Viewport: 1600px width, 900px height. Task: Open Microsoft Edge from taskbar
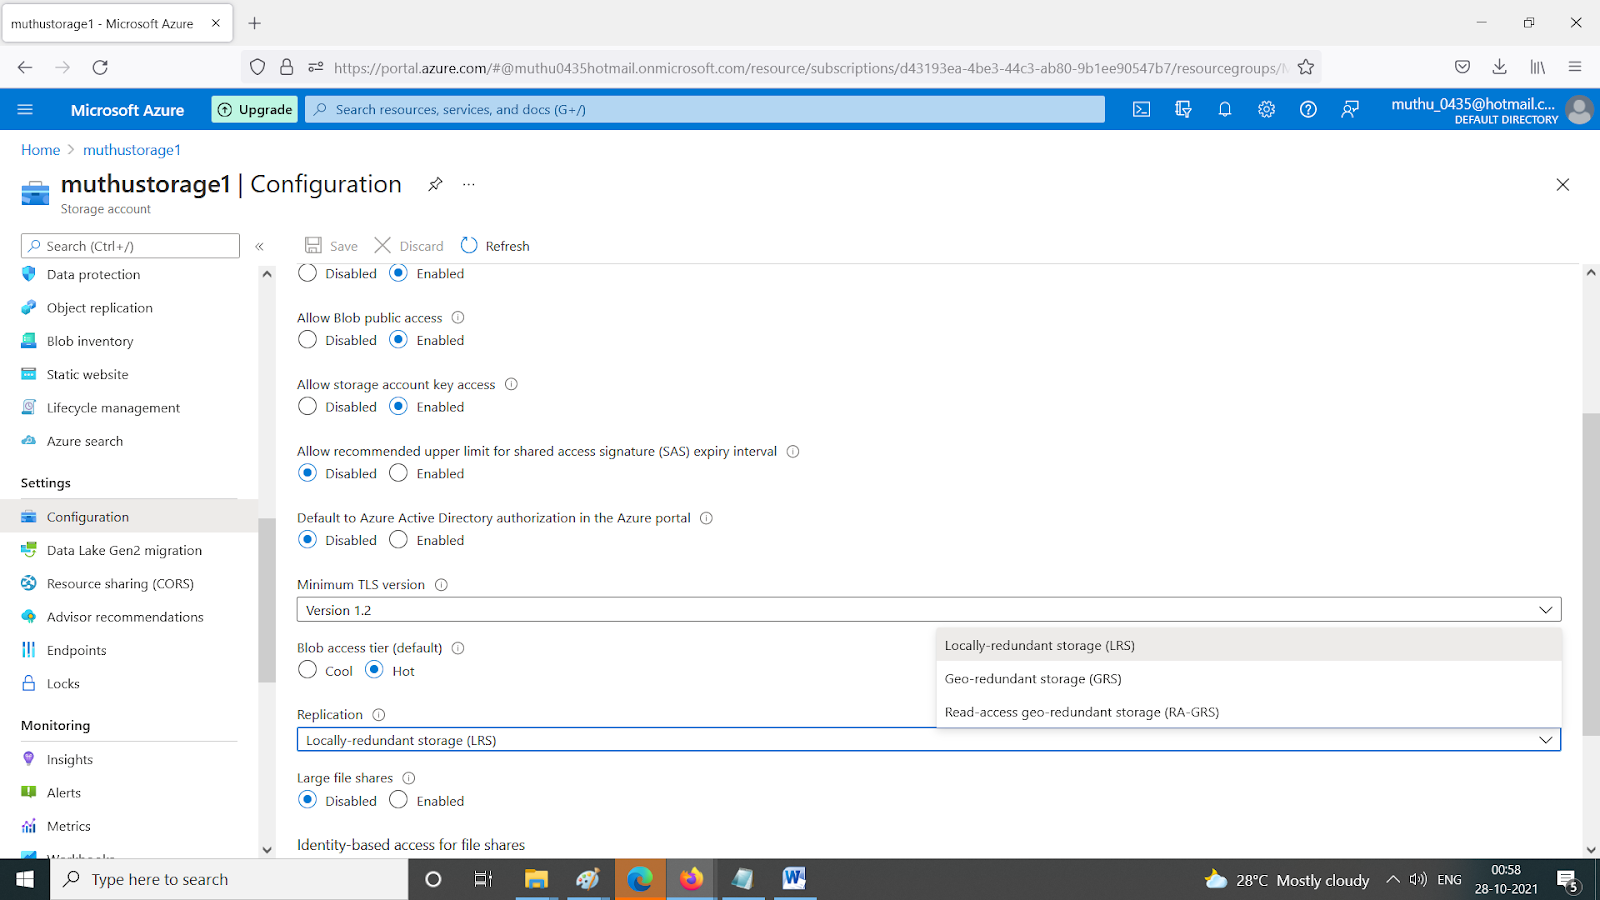[x=640, y=879]
